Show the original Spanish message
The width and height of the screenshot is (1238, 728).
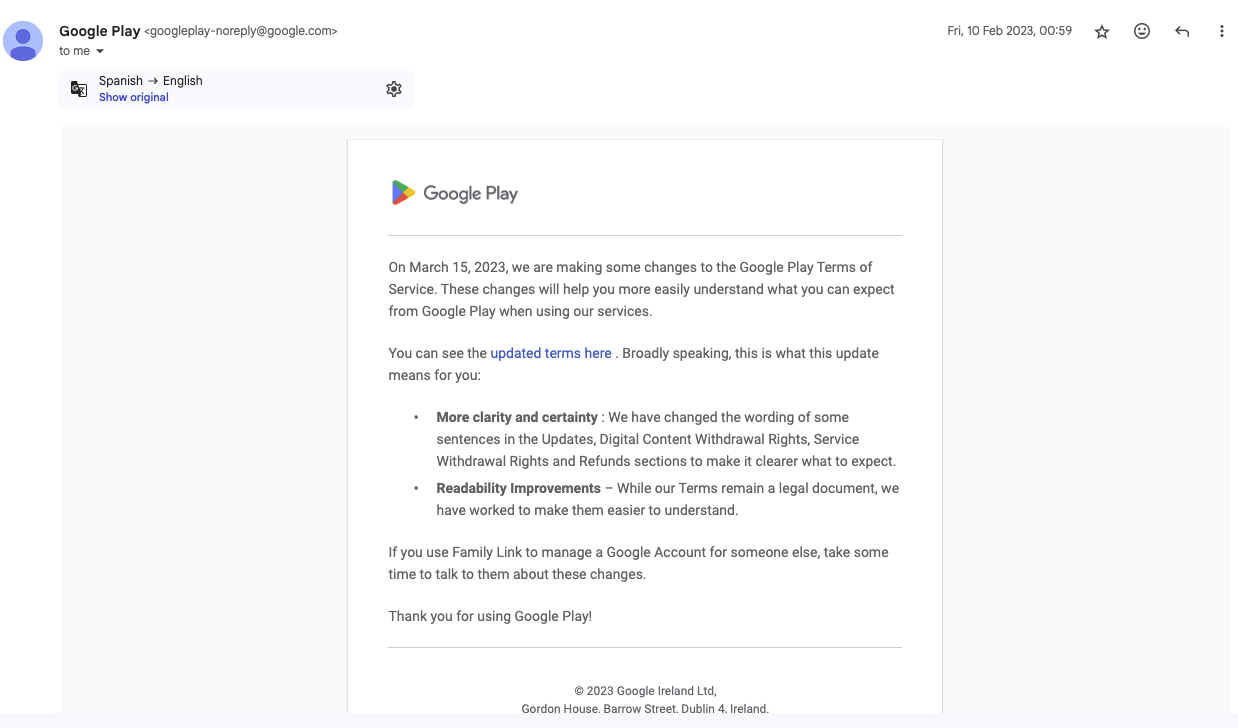134,97
